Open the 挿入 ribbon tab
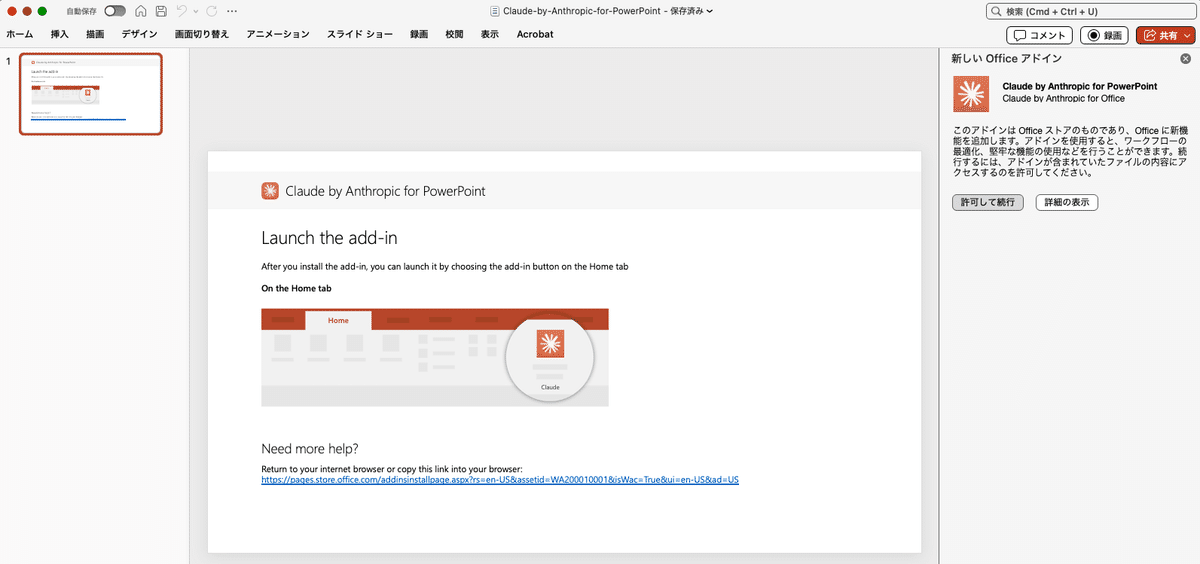 pos(60,34)
